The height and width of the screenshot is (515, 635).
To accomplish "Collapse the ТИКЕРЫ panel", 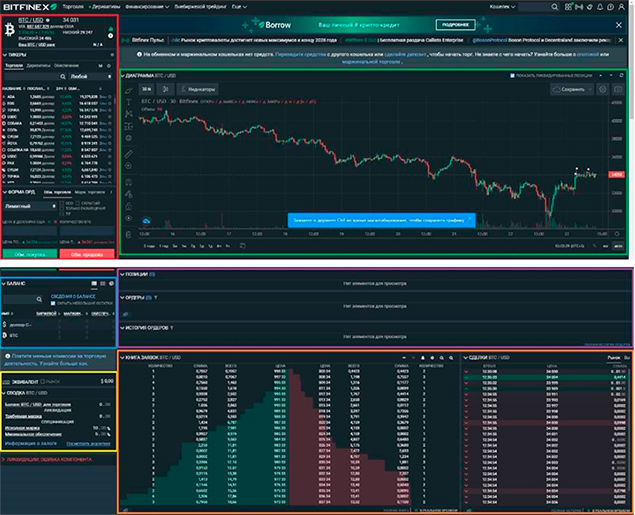I will pos(5,55).
